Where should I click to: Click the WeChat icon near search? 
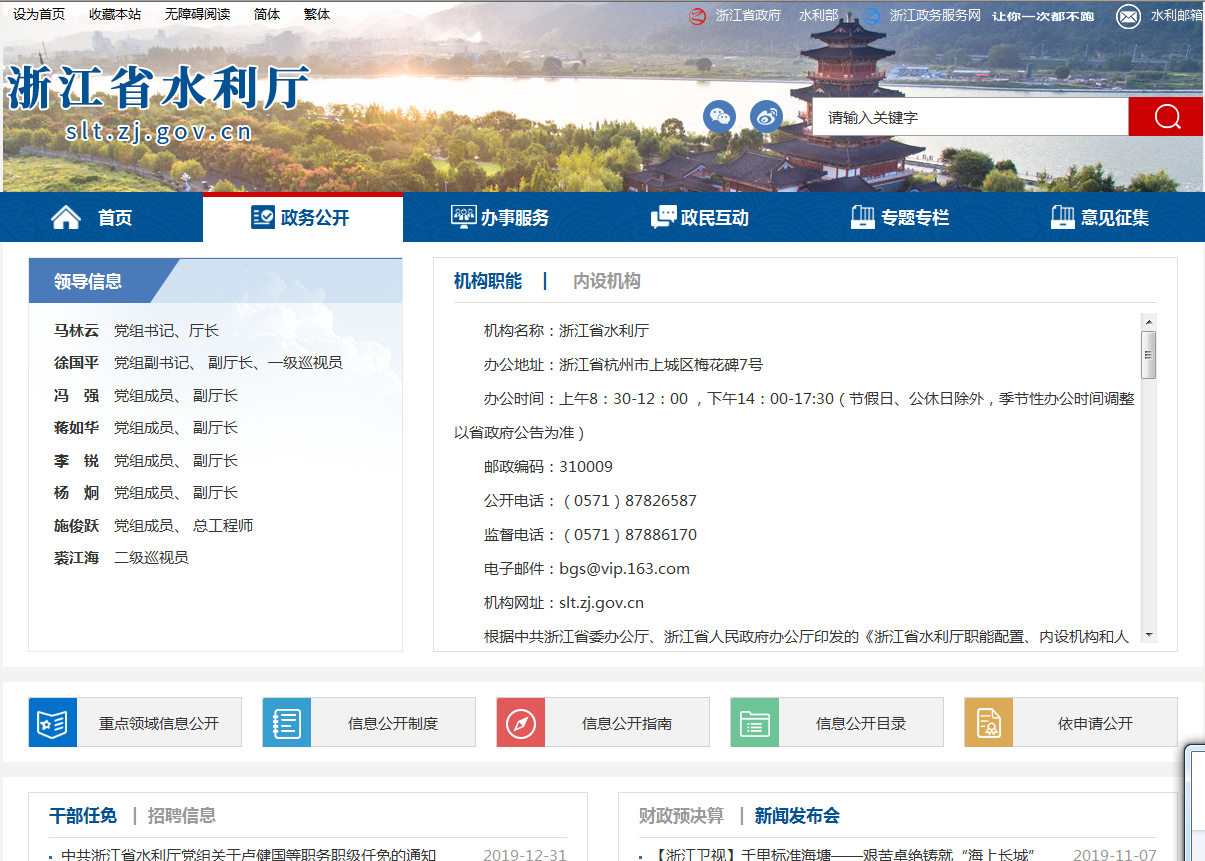point(719,117)
